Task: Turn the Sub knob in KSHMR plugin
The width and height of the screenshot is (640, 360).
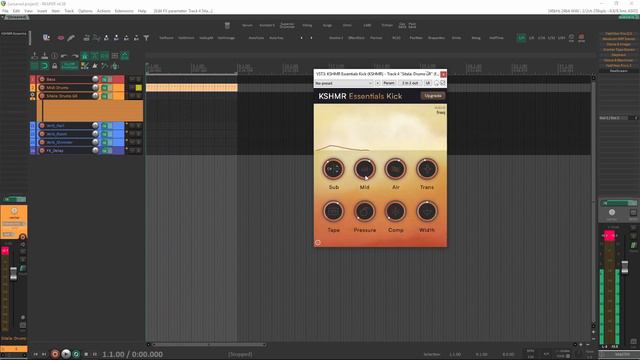Action: tap(333, 169)
